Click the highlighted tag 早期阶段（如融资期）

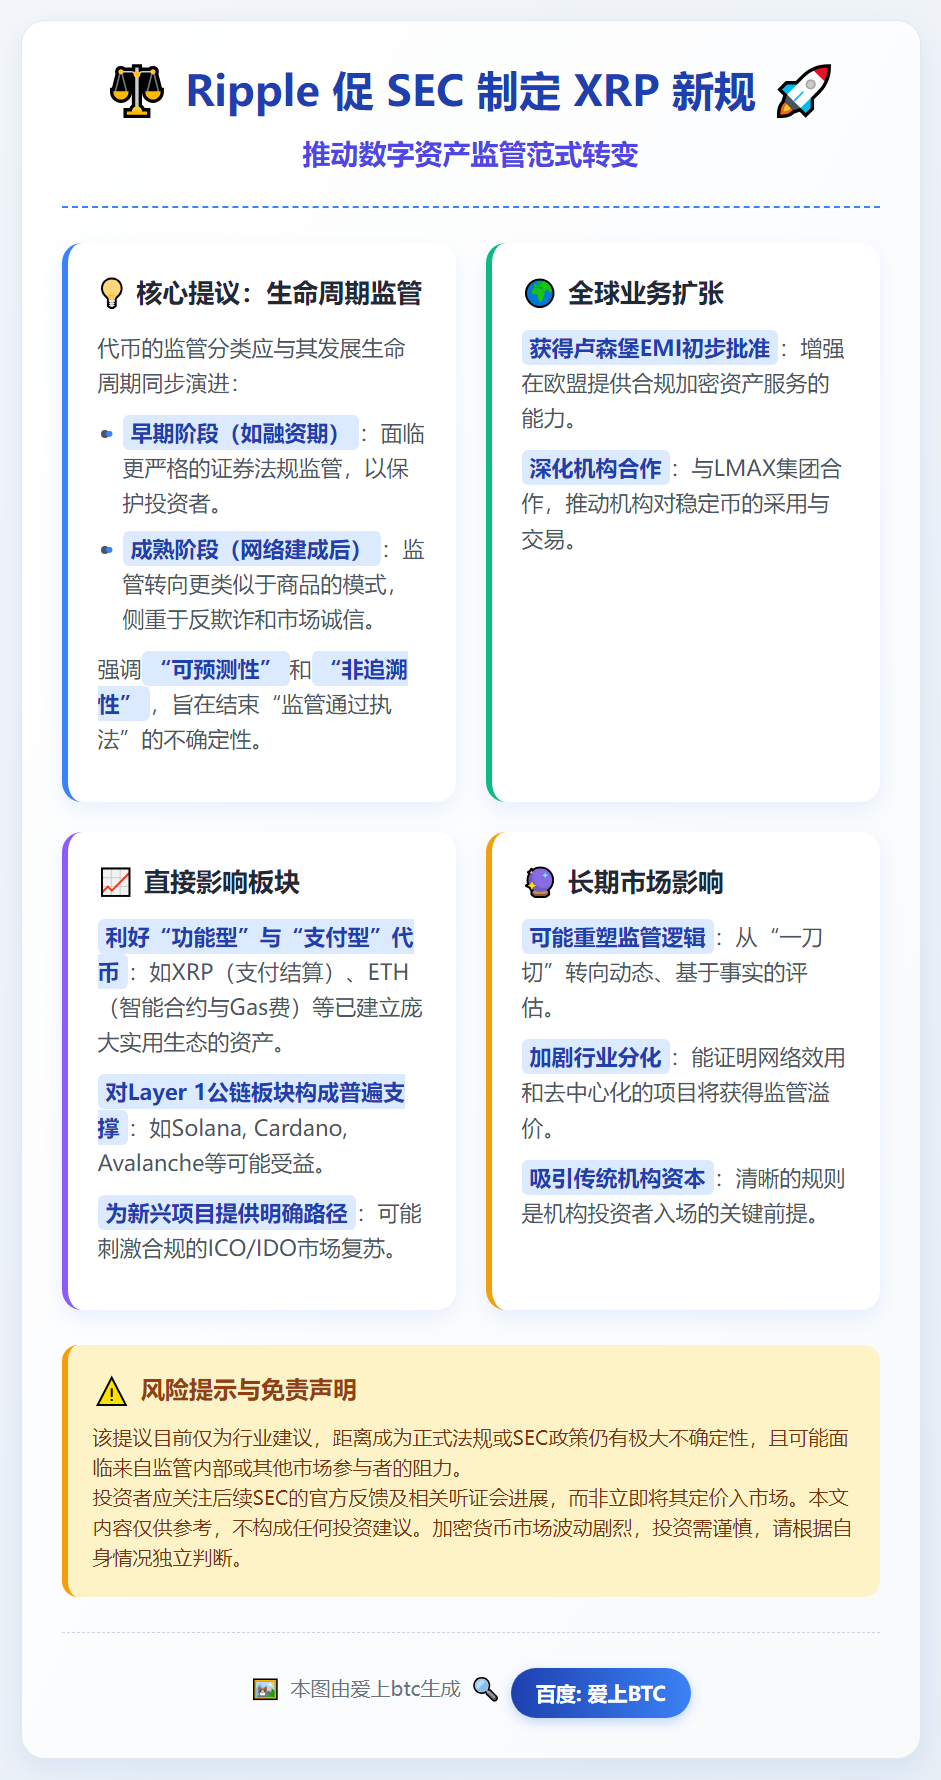click(240, 433)
